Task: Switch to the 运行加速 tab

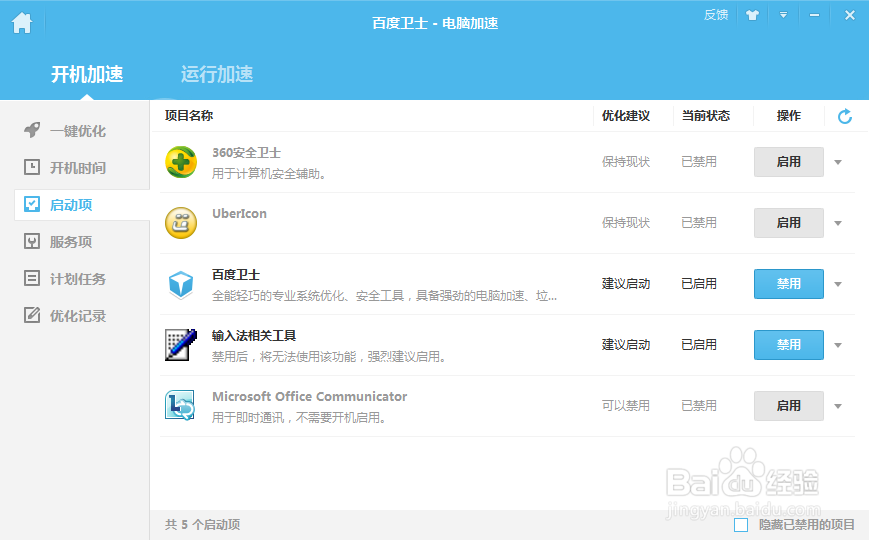Action: click(x=217, y=74)
